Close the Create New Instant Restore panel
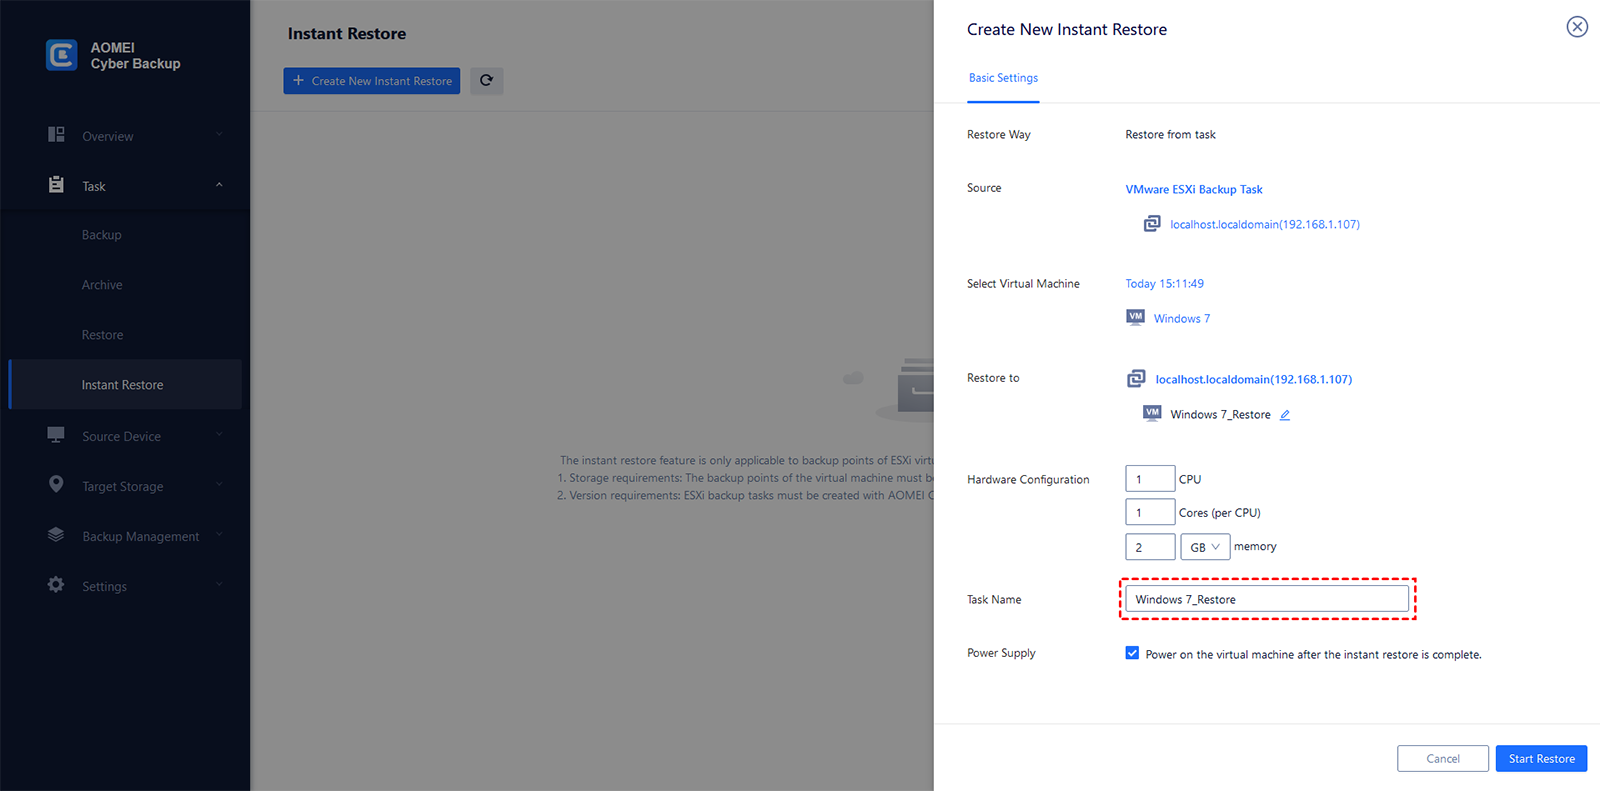The width and height of the screenshot is (1600, 791). (x=1576, y=27)
